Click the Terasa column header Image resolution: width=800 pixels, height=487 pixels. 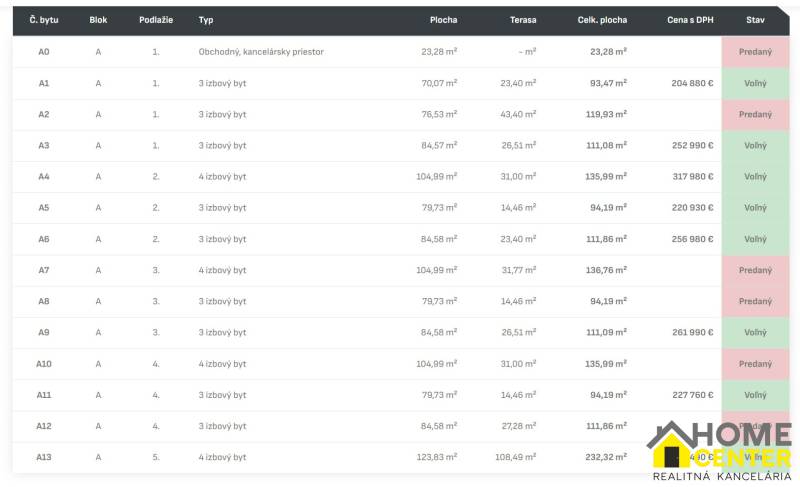click(x=522, y=20)
